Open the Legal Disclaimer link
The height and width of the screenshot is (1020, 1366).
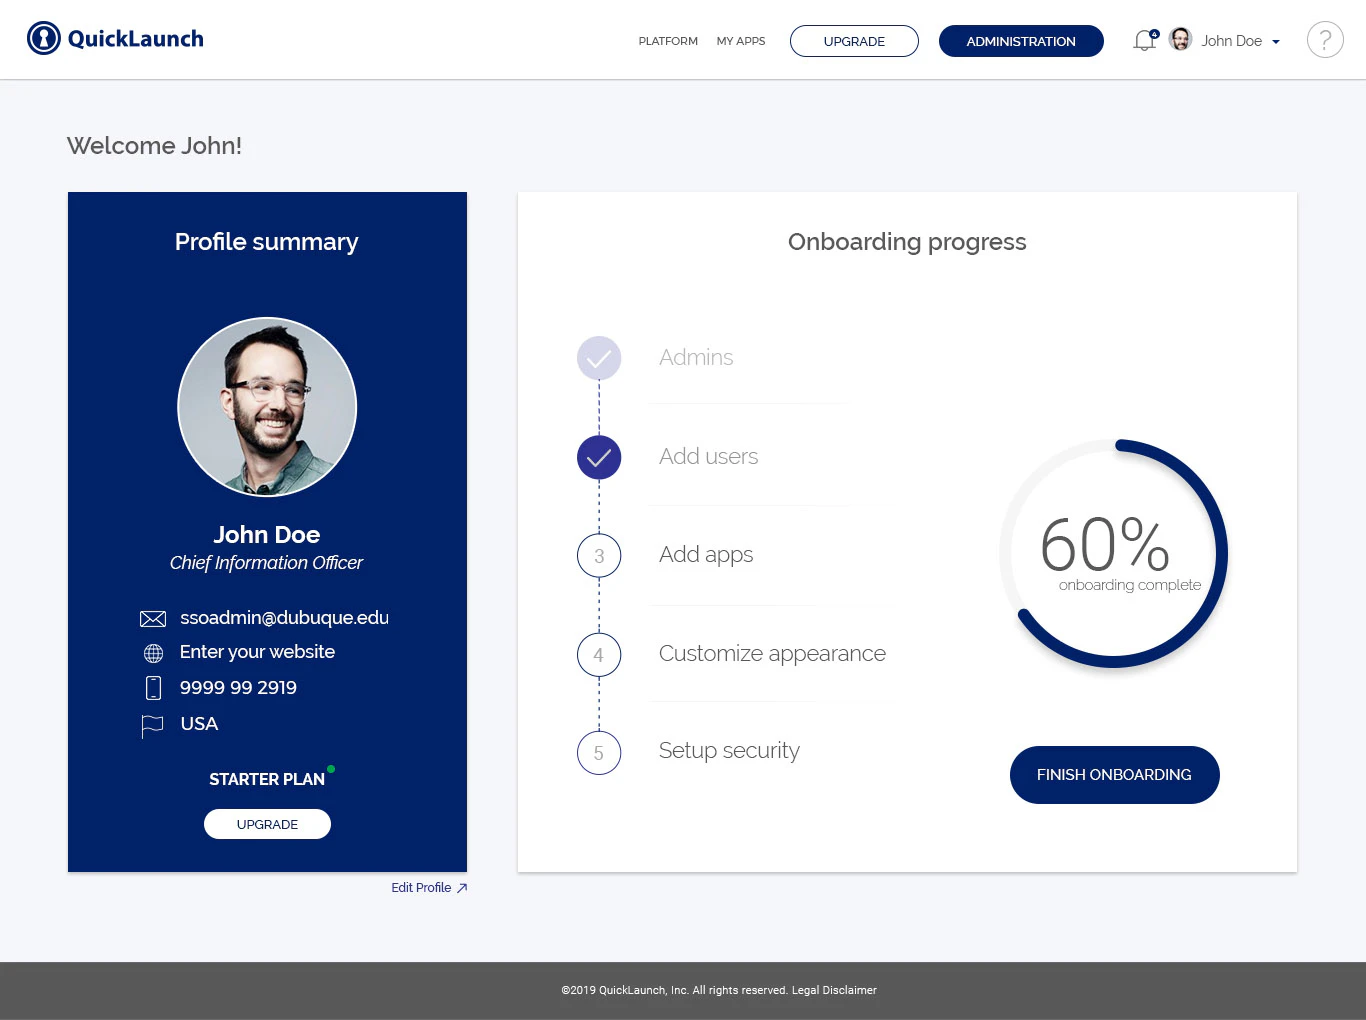point(834,990)
